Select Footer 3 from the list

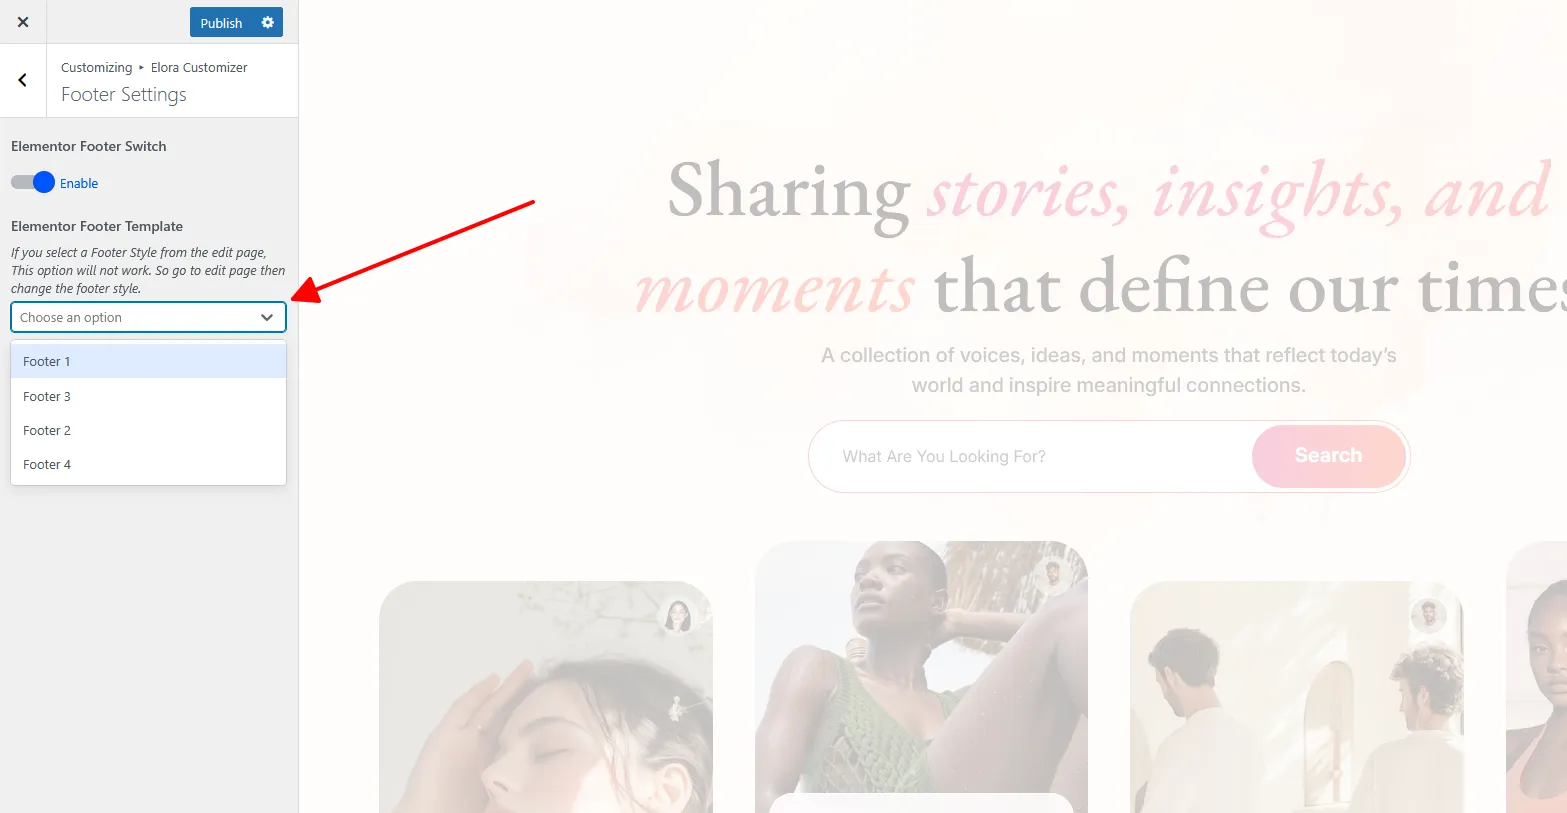[148, 396]
